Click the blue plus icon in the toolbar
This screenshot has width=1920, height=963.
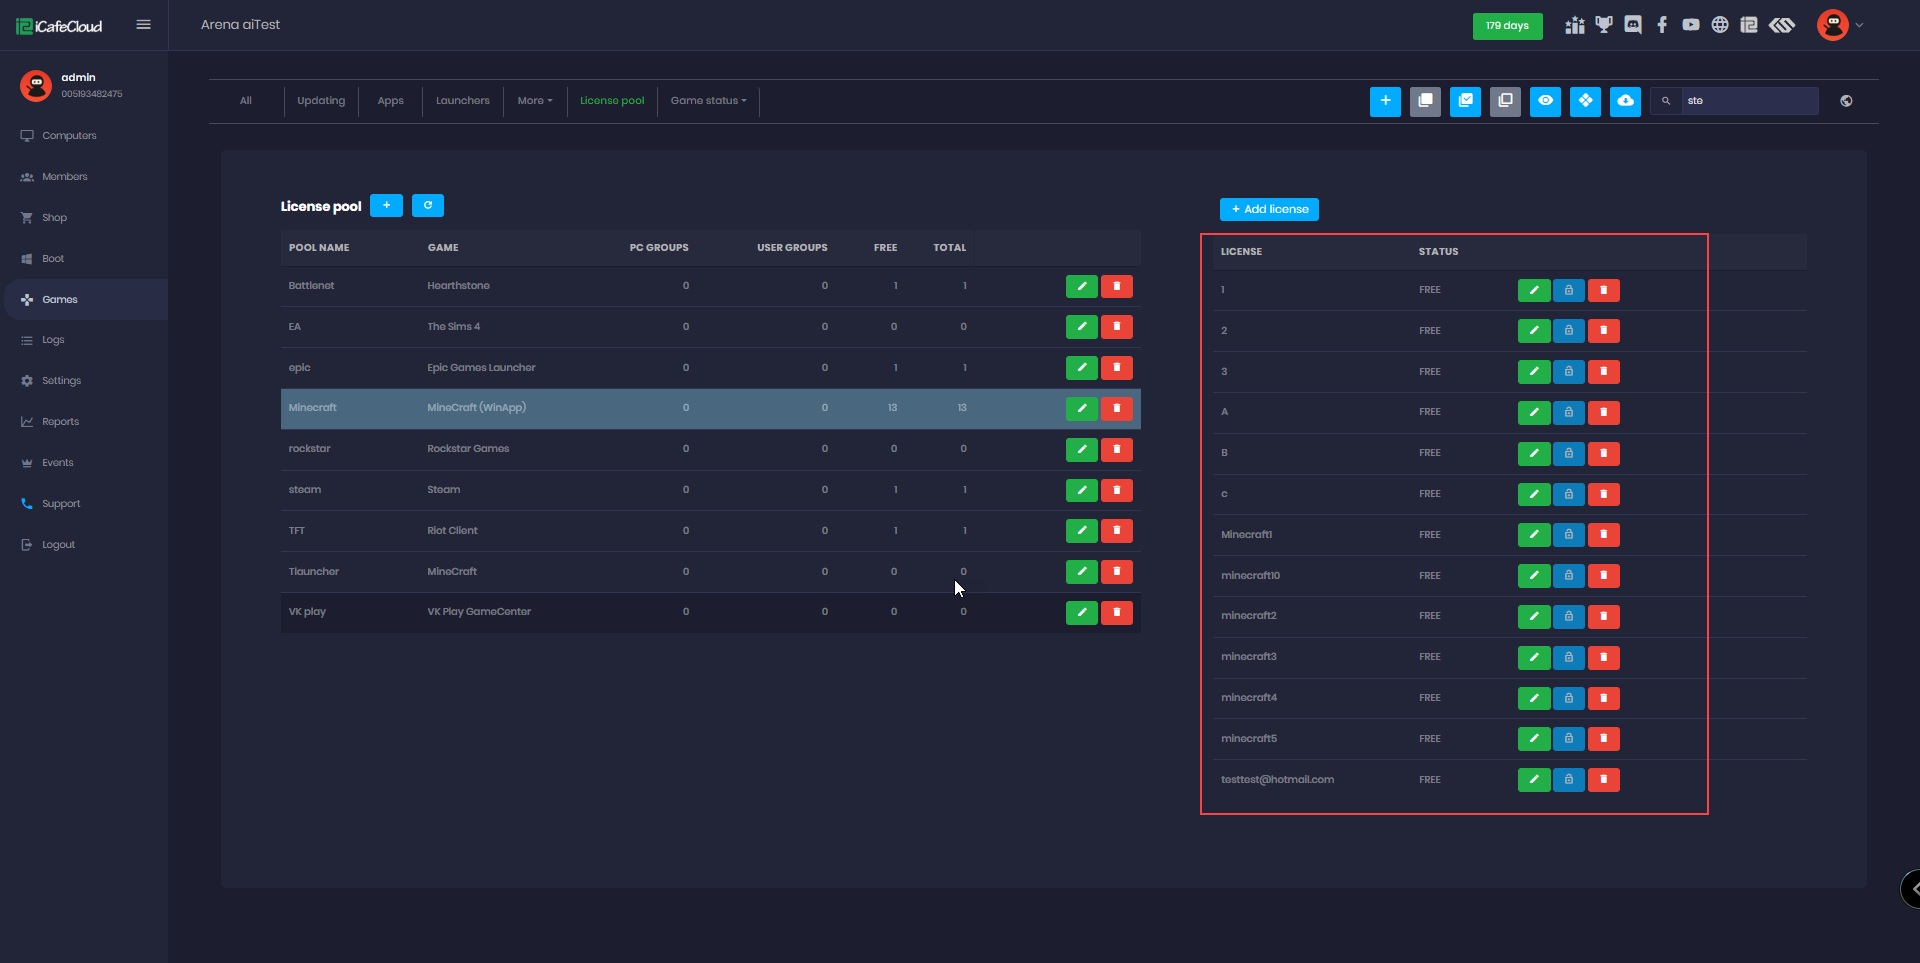tap(1385, 101)
